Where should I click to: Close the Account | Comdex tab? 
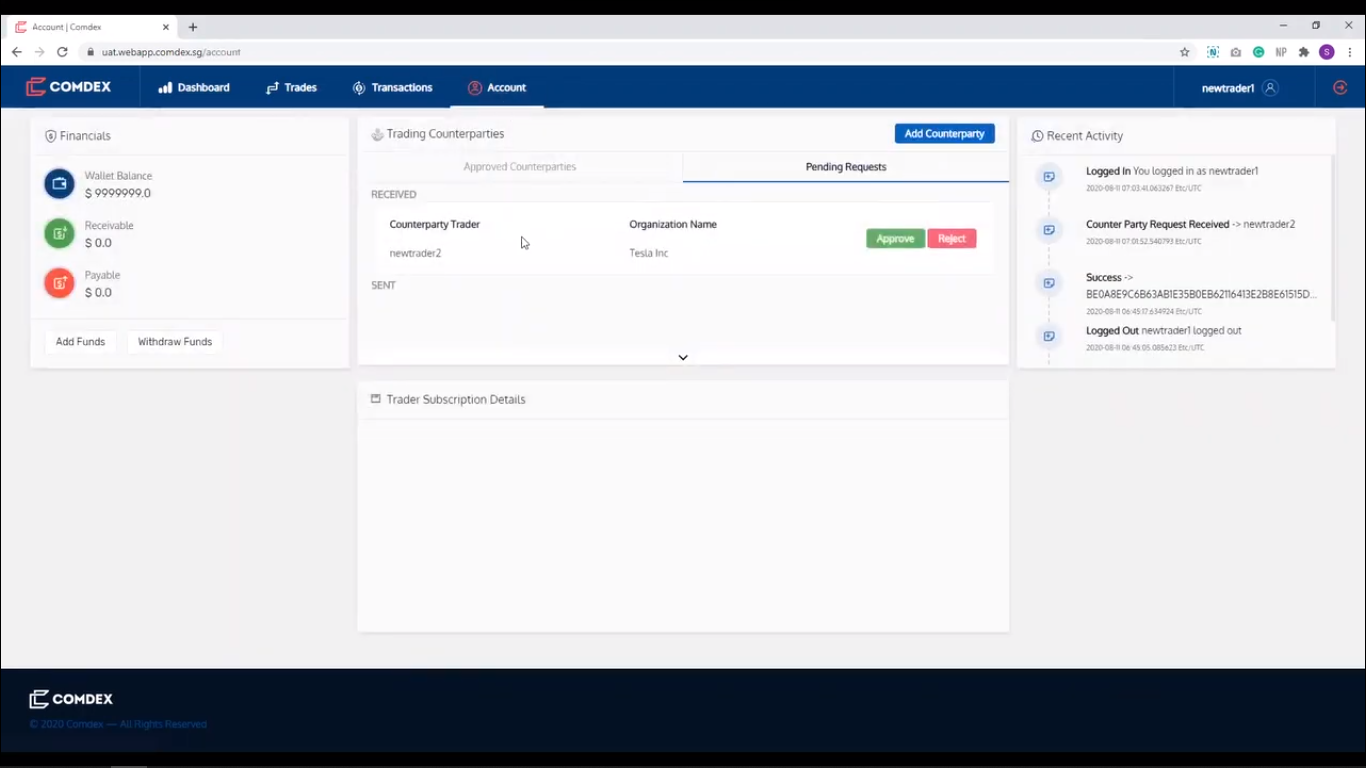coord(165,27)
